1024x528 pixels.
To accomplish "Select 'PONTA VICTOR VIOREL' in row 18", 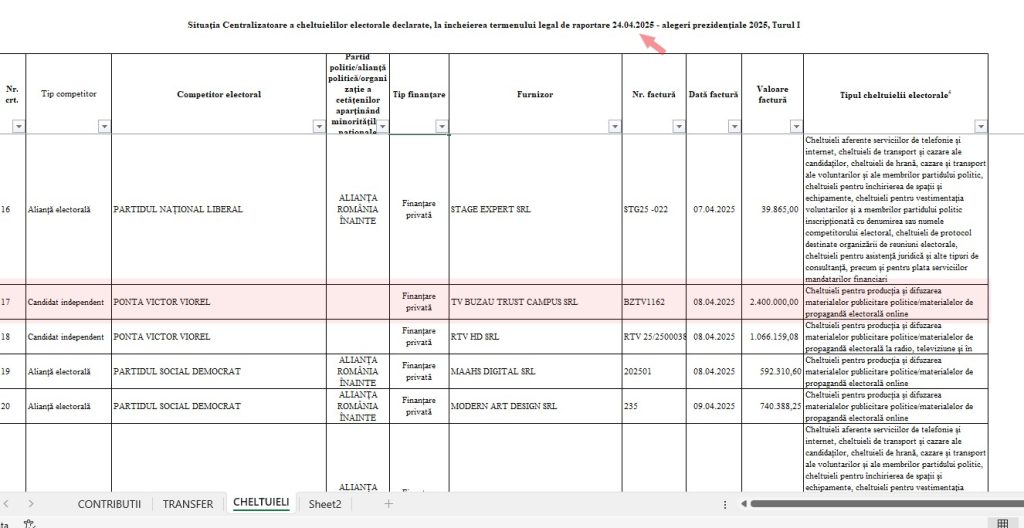I will pos(219,337).
